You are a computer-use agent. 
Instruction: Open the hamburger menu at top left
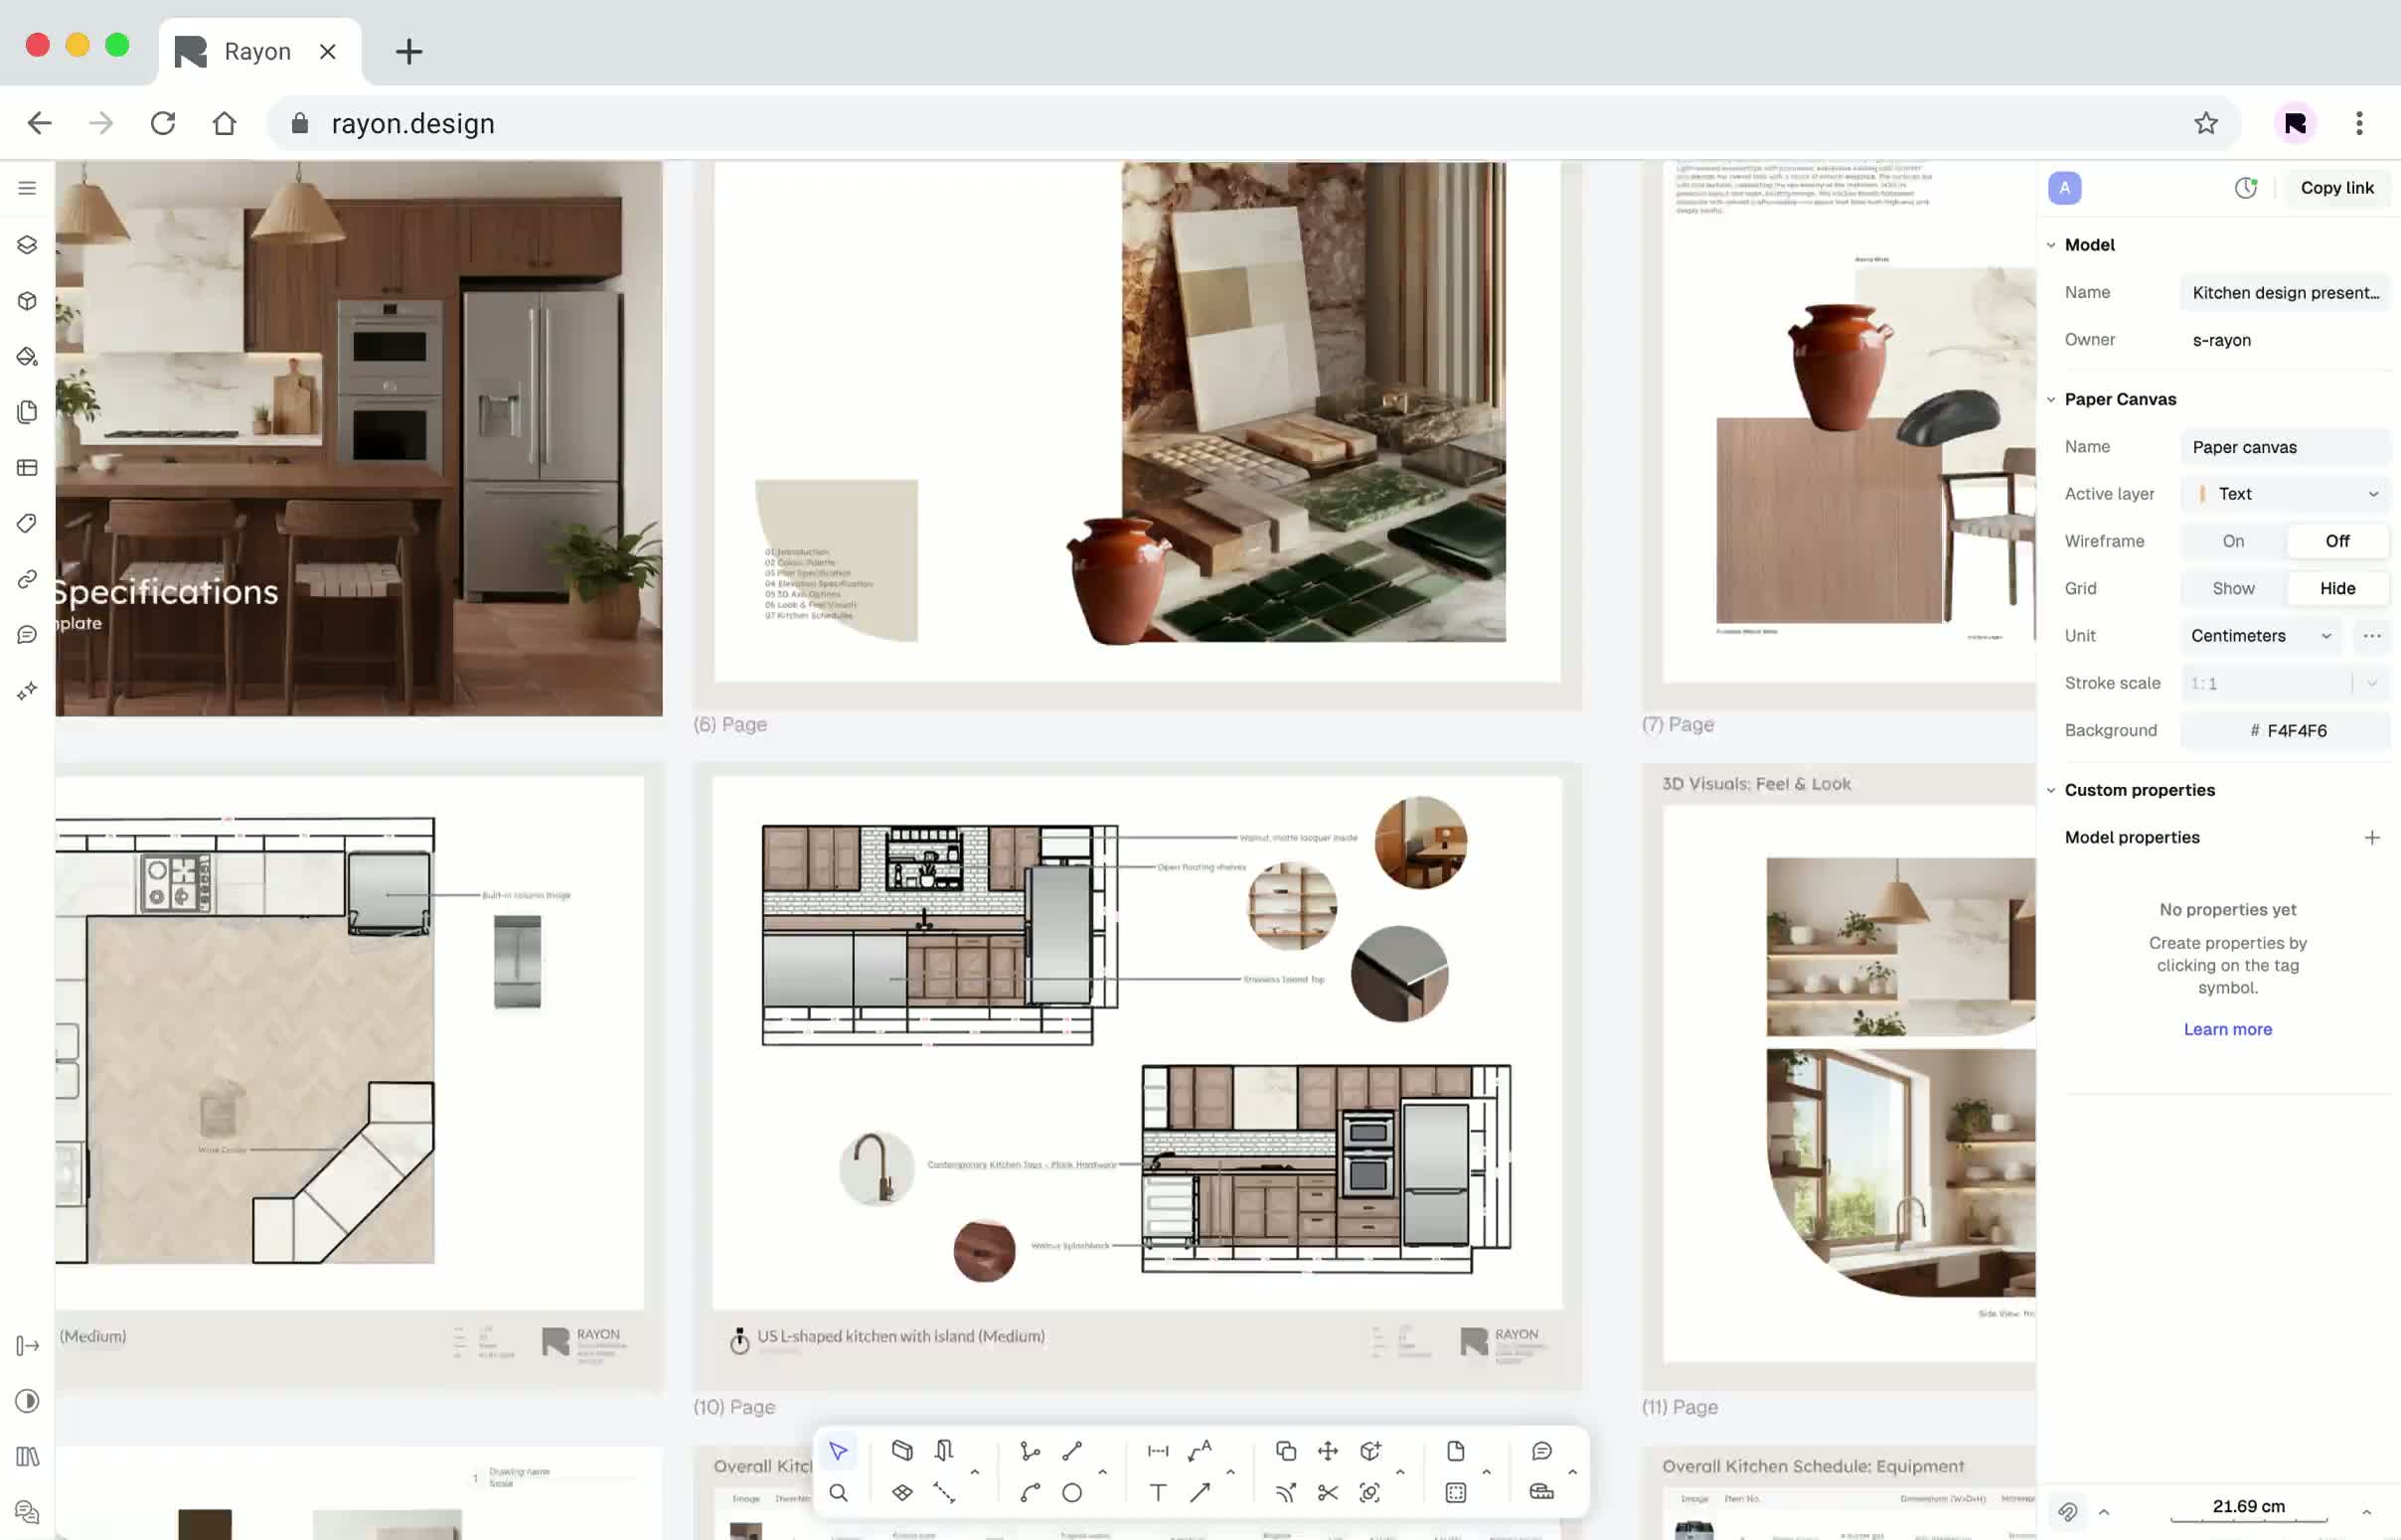(27, 188)
